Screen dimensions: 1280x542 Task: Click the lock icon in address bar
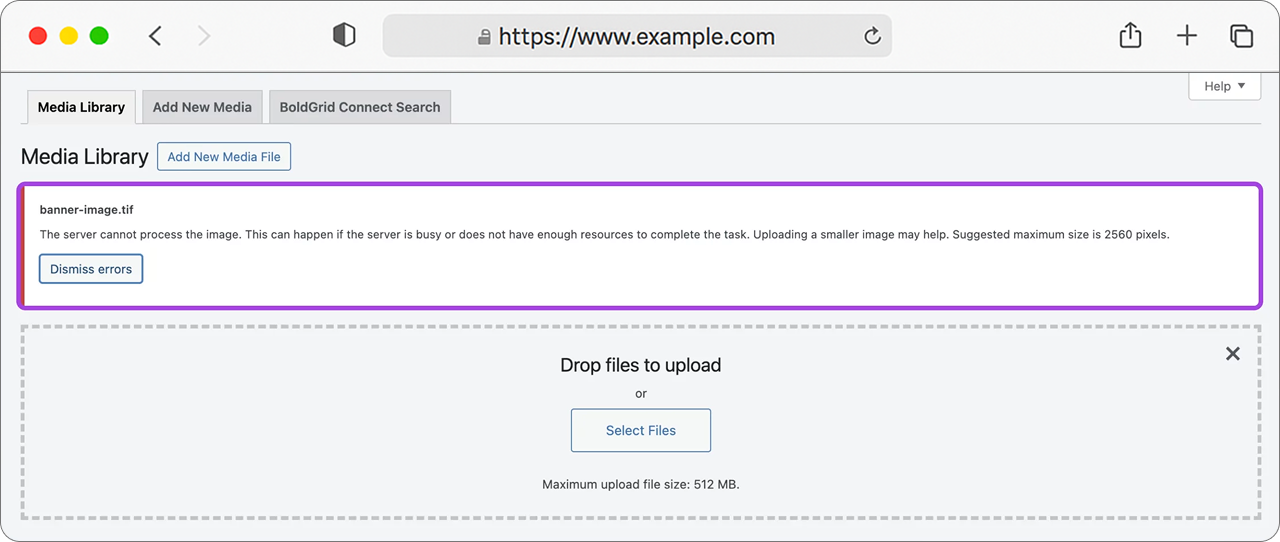(x=484, y=37)
